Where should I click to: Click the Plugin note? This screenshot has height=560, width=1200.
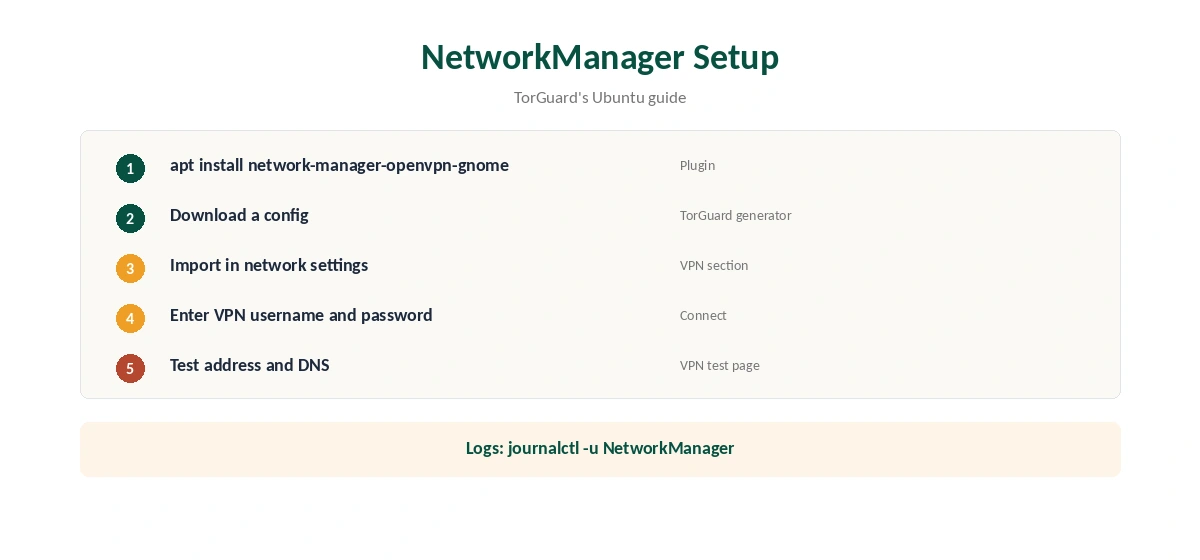pyautogui.click(x=697, y=165)
